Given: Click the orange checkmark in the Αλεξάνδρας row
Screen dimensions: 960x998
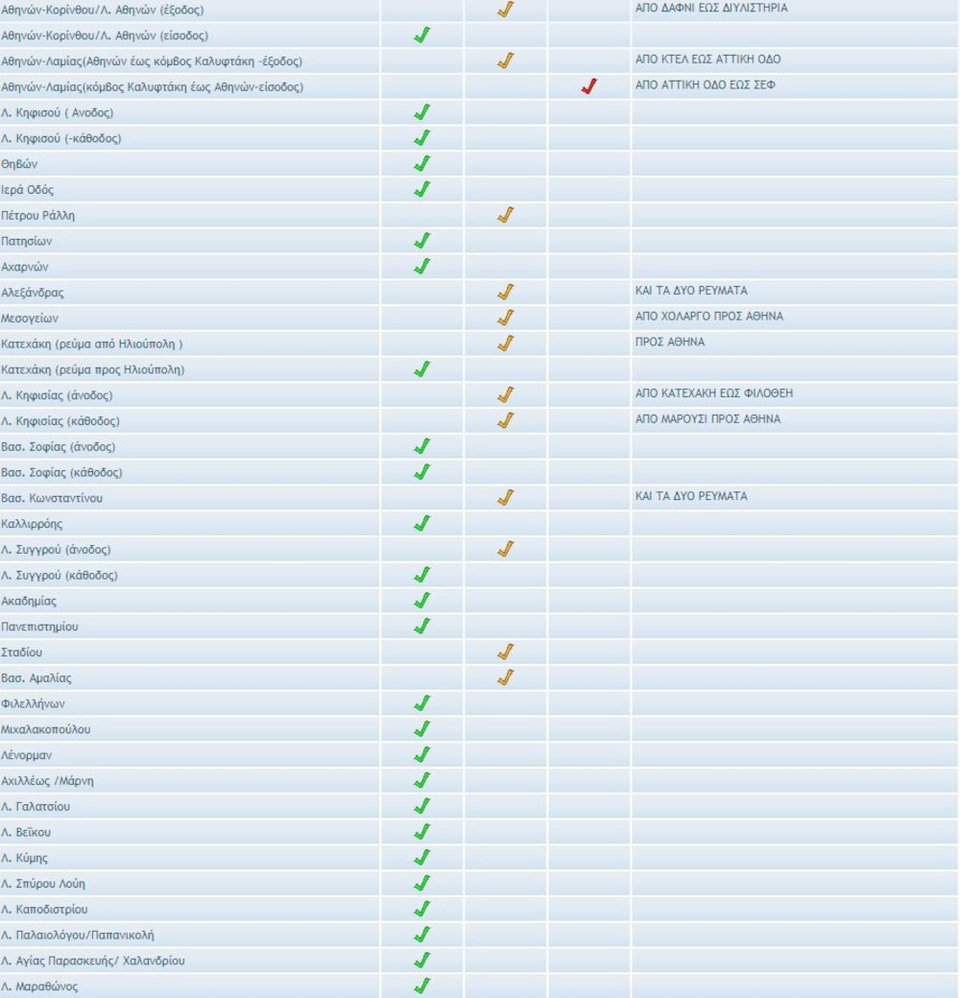Looking at the screenshot, I should point(505,292).
